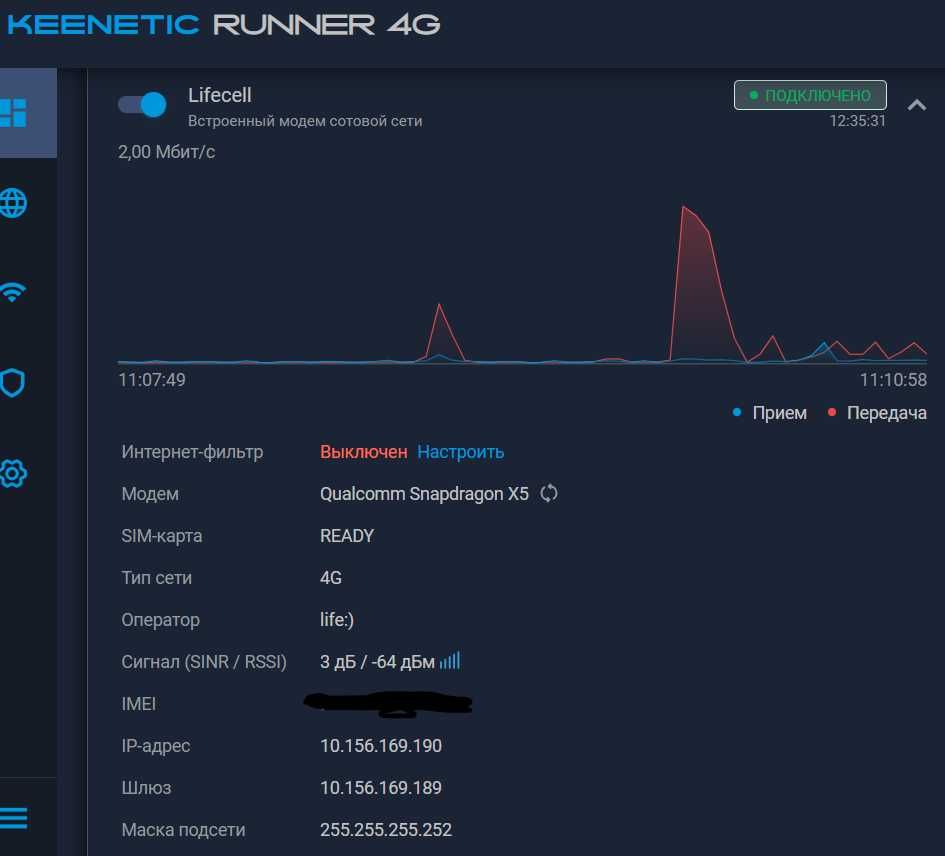Open the Internet globe icon in sidebar
Screen dimensions: 945x856
click(13, 203)
